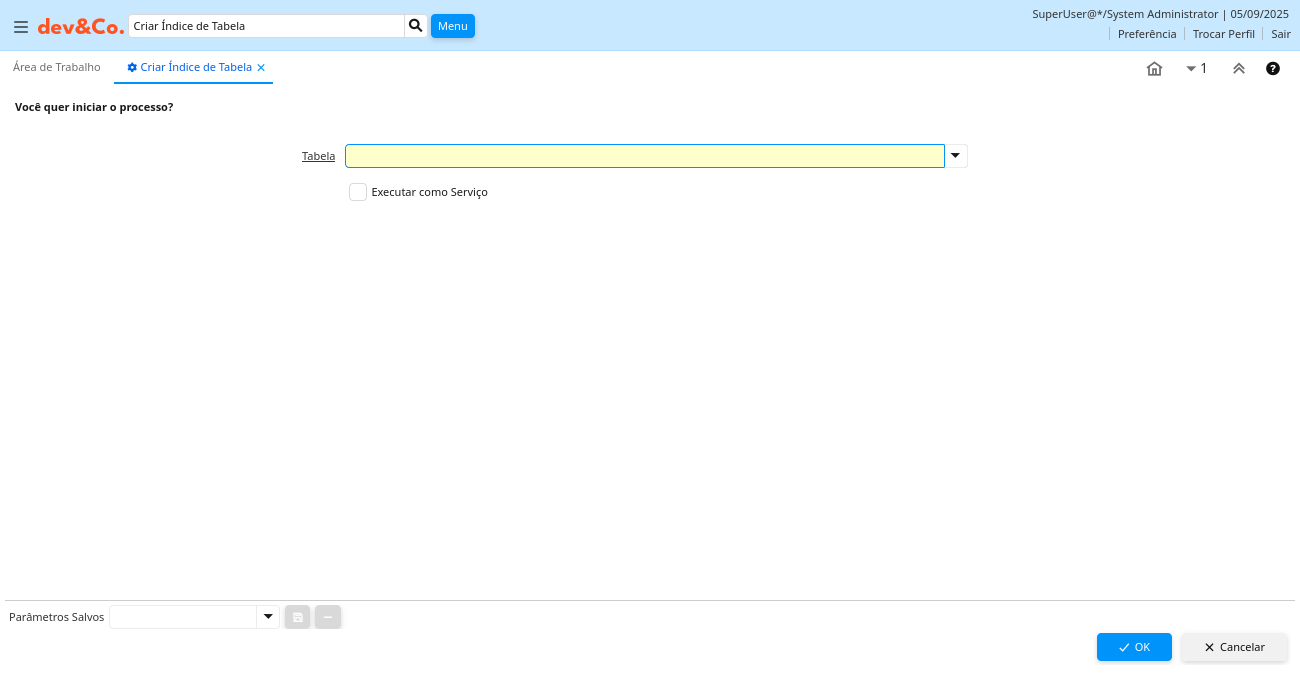Go to home via house icon
The image size is (1300, 674).
pyautogui.click(x=1154, y=69)
